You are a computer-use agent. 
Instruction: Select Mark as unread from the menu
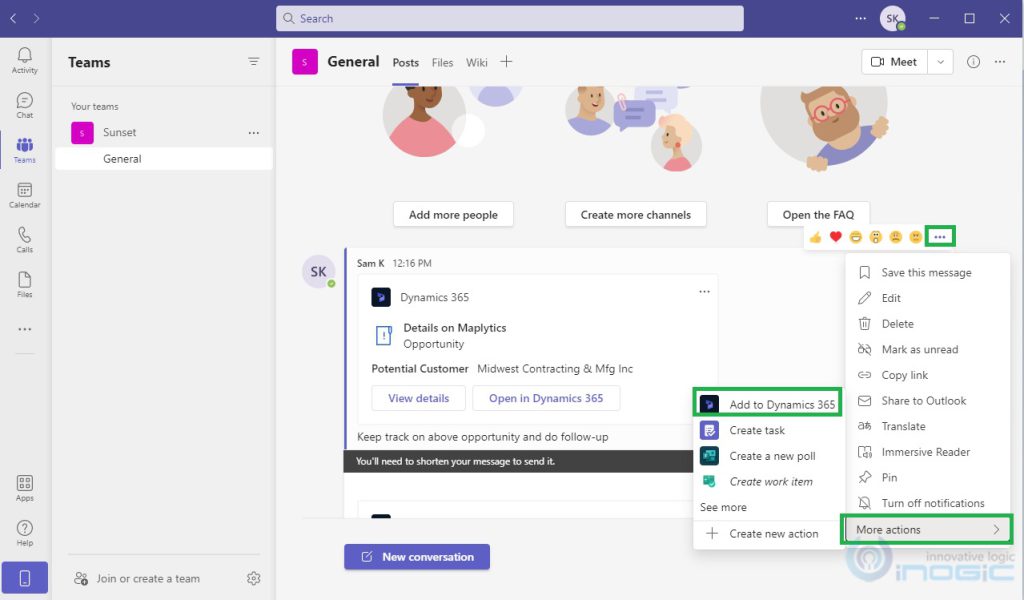[x=921, y=349]
